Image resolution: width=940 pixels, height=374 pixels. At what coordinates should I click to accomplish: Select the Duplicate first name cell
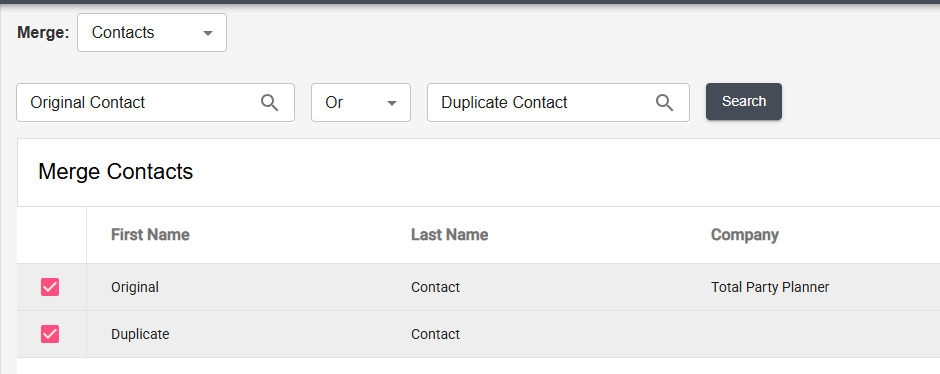(x=140, y=334)
